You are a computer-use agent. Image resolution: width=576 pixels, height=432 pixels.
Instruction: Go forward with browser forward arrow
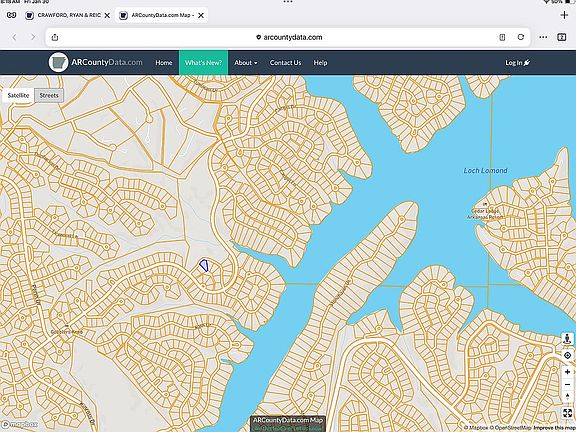[33, 37]
